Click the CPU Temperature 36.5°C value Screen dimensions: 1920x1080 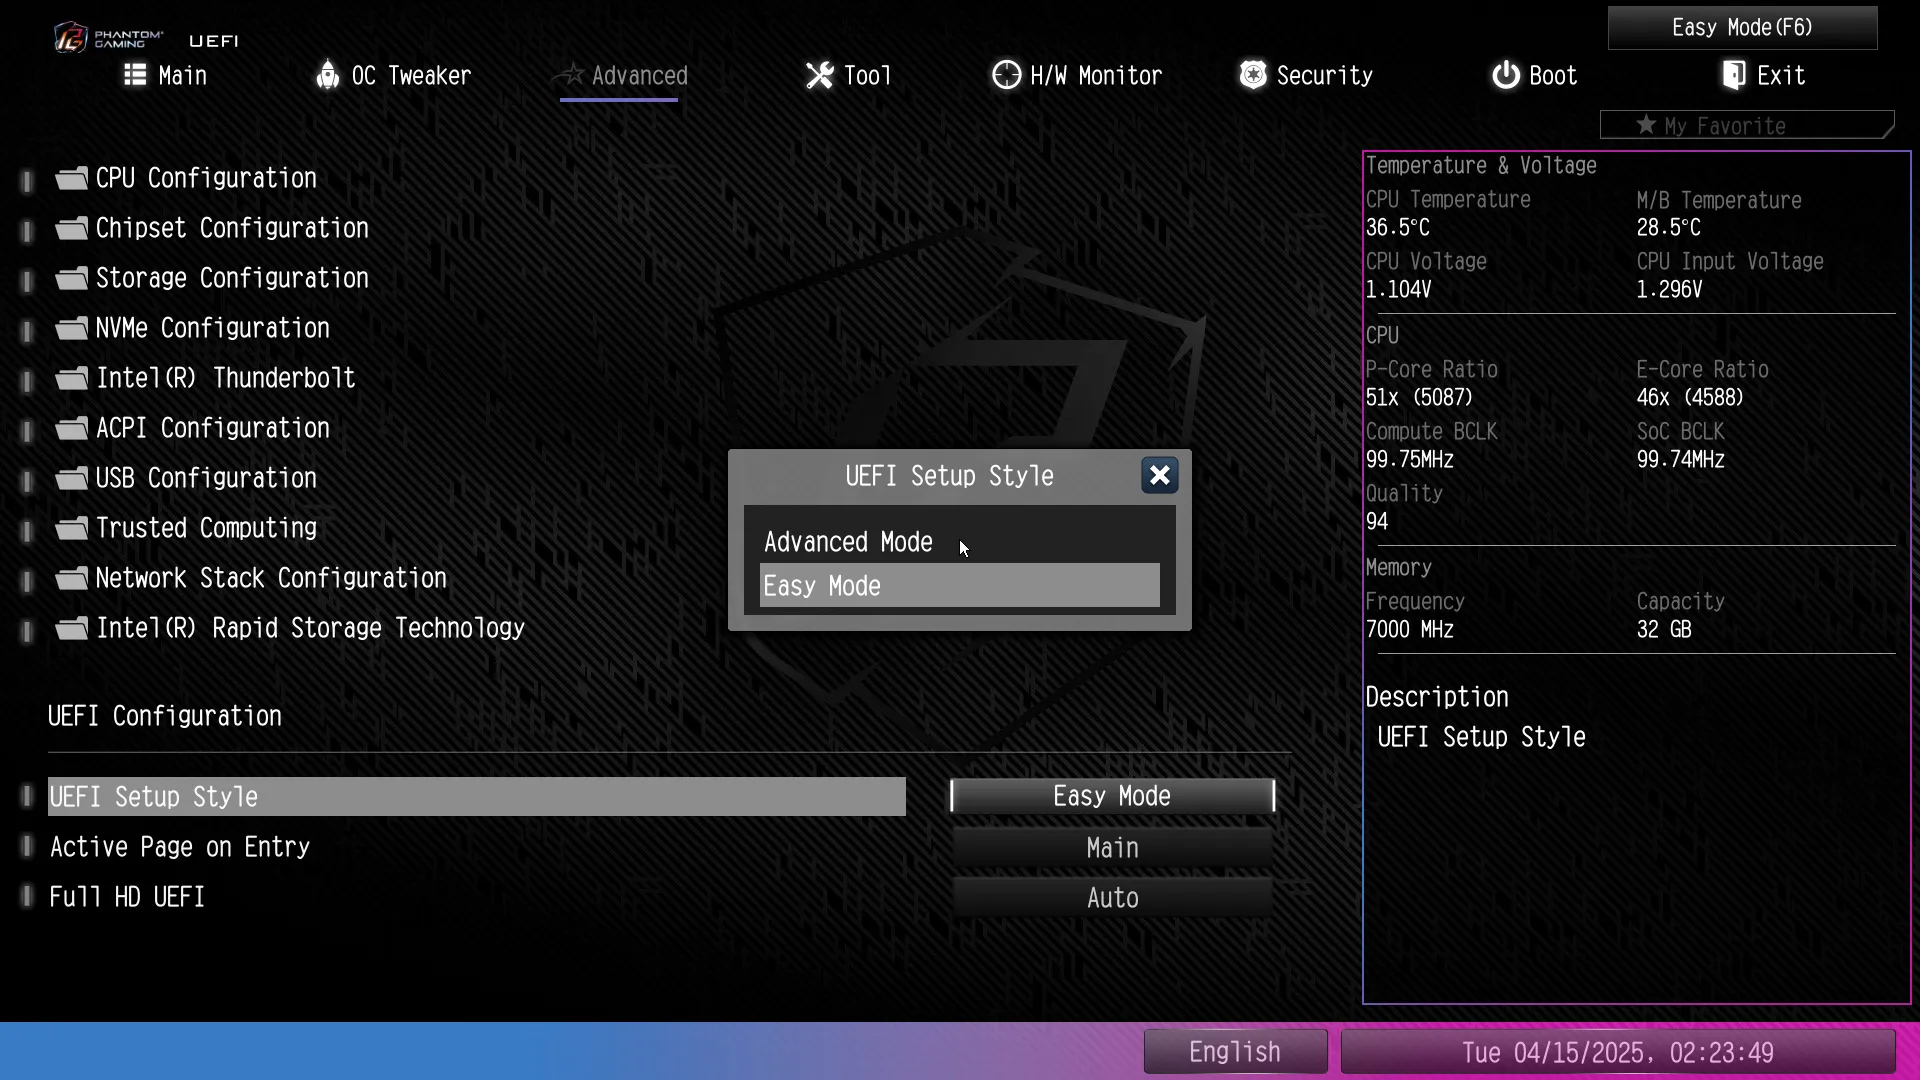[1398, 227]
